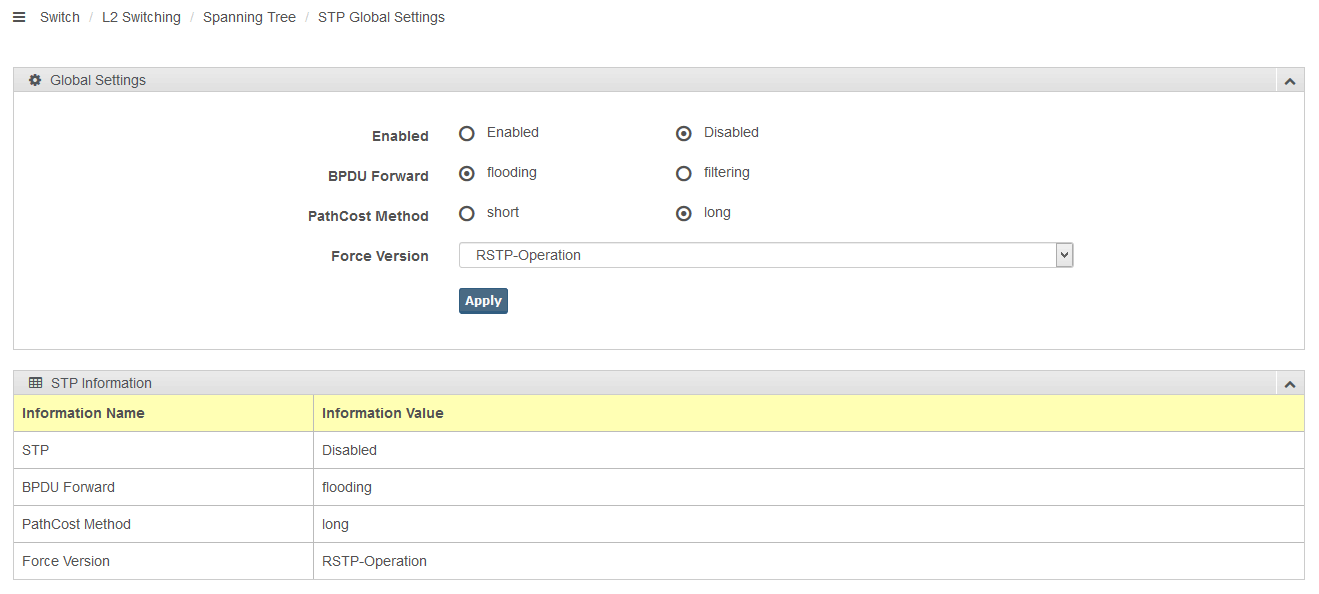Click the STP Information table icon

35,383
